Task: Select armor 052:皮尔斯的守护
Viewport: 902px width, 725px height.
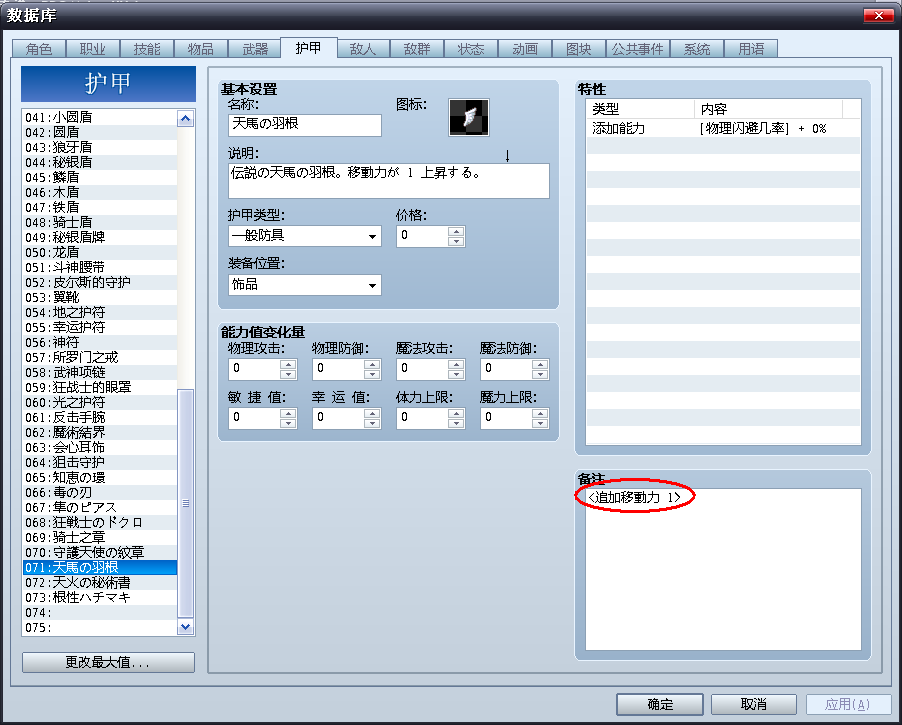Action: pos(100,282)
